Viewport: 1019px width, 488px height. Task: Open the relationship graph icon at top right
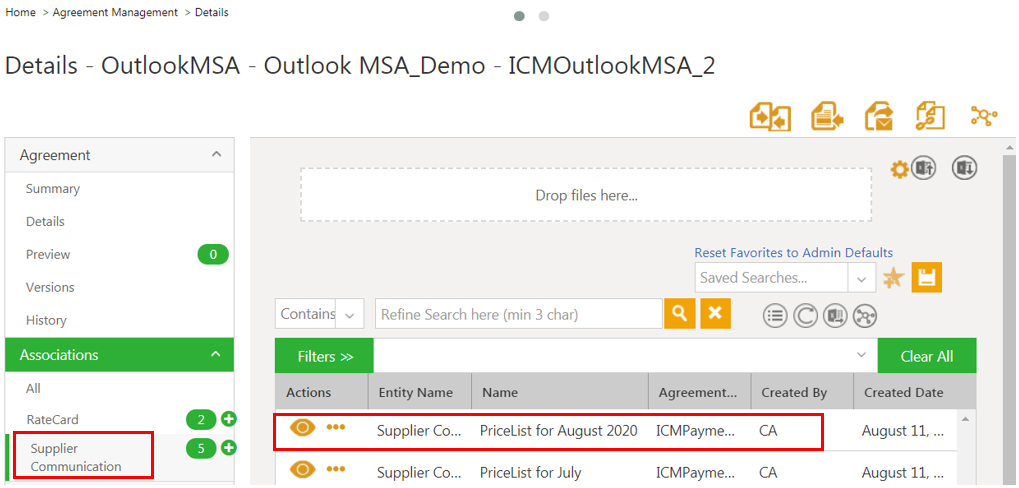pyautogui.click(x=984, y=116)
